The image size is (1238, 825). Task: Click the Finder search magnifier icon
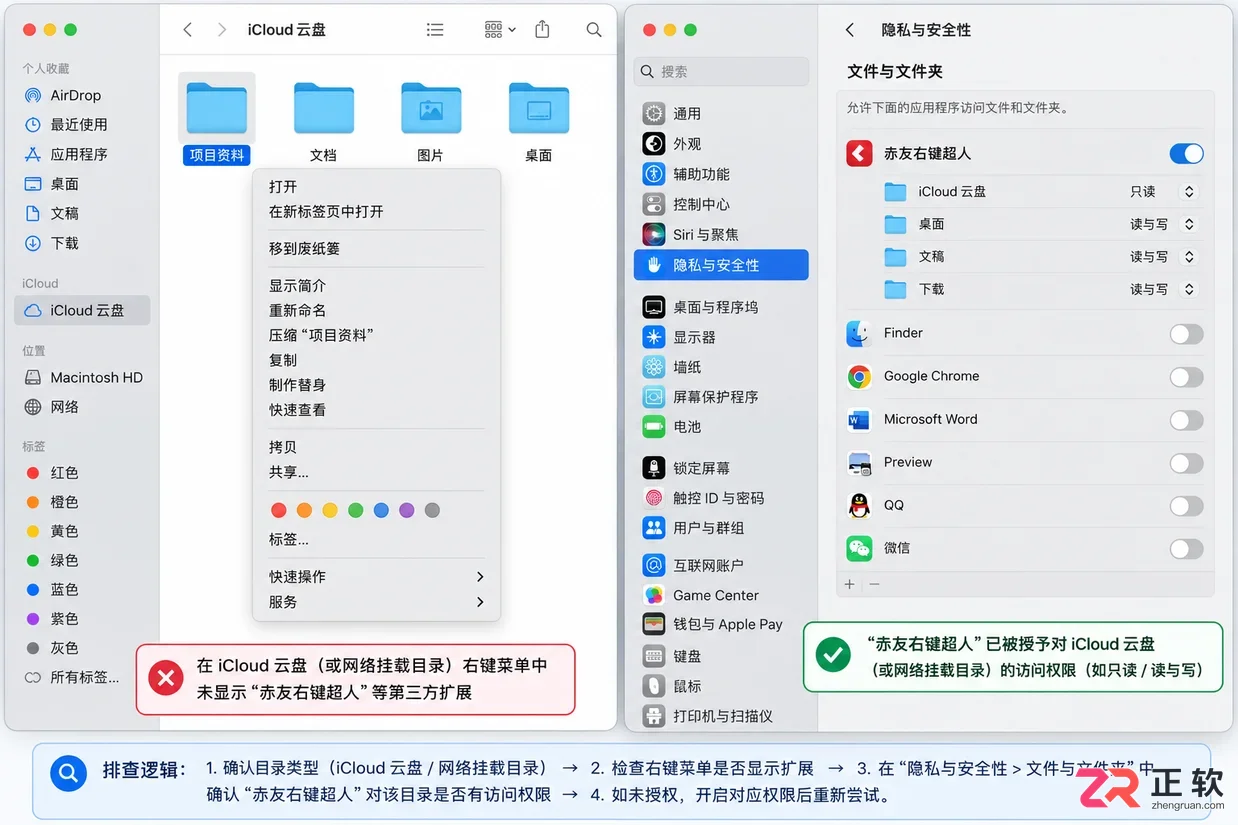pos(594,30)
